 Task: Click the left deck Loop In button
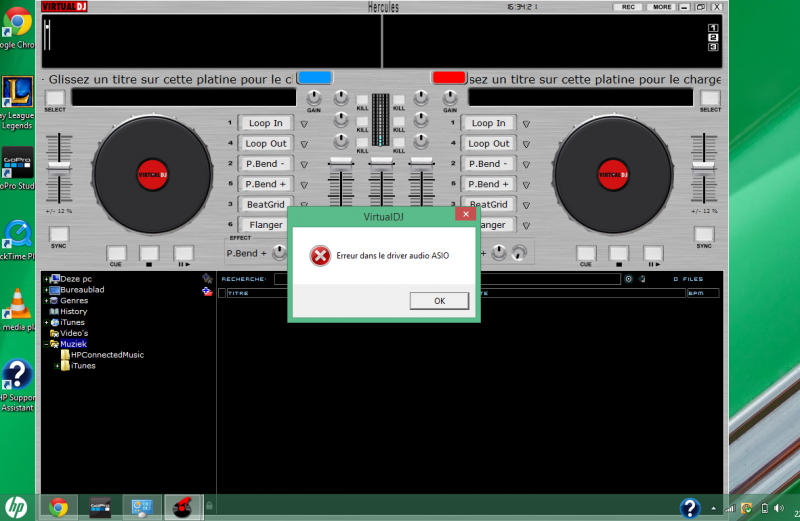click(x=265, y=123)
